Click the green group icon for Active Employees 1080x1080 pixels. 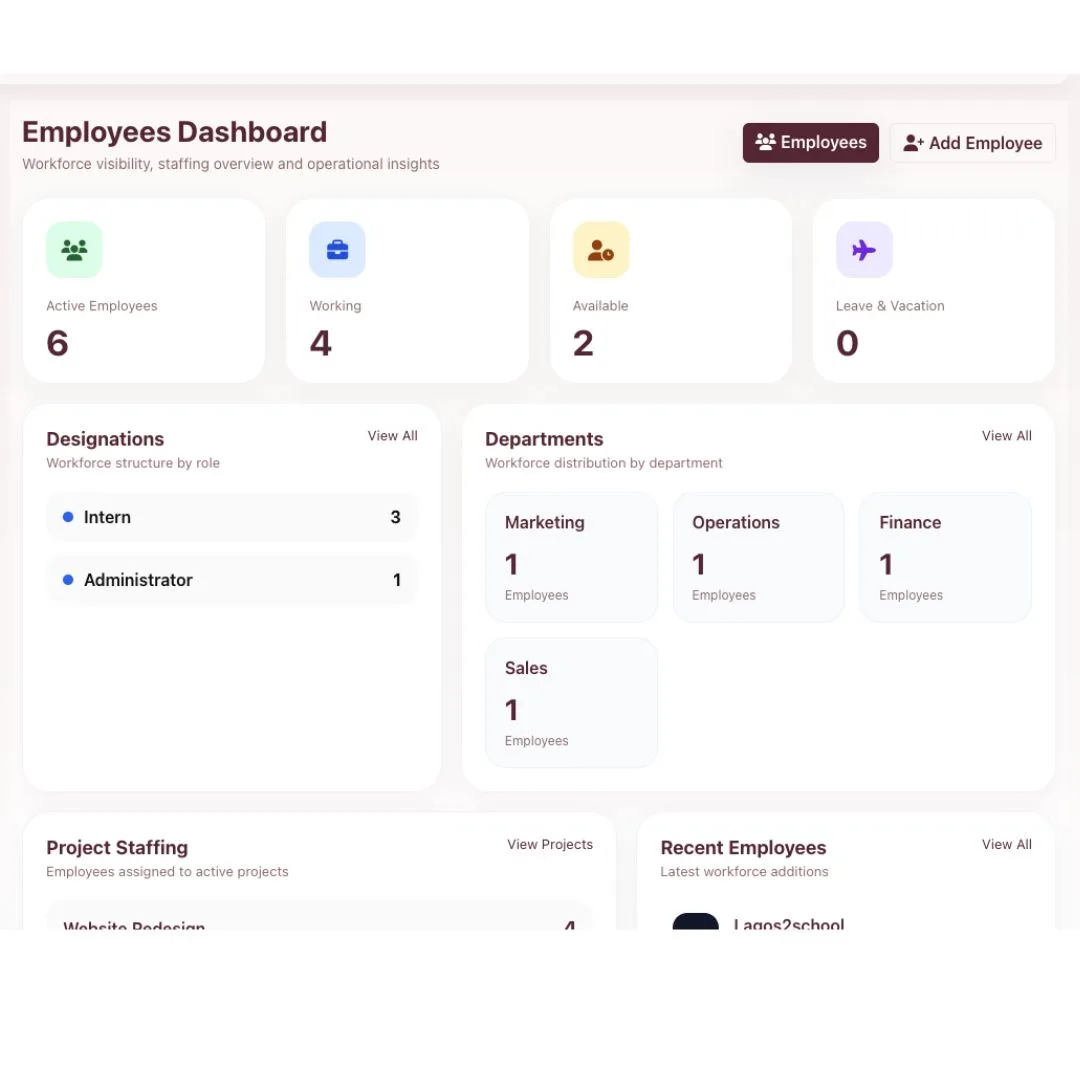point(74,249)
